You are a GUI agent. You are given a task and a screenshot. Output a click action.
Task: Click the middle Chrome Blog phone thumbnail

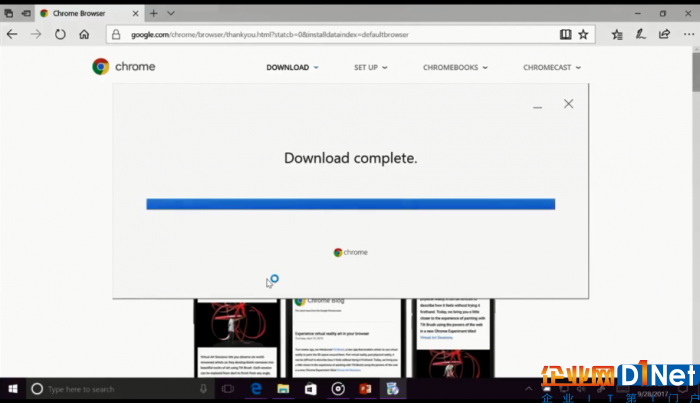tap(346, 338)
